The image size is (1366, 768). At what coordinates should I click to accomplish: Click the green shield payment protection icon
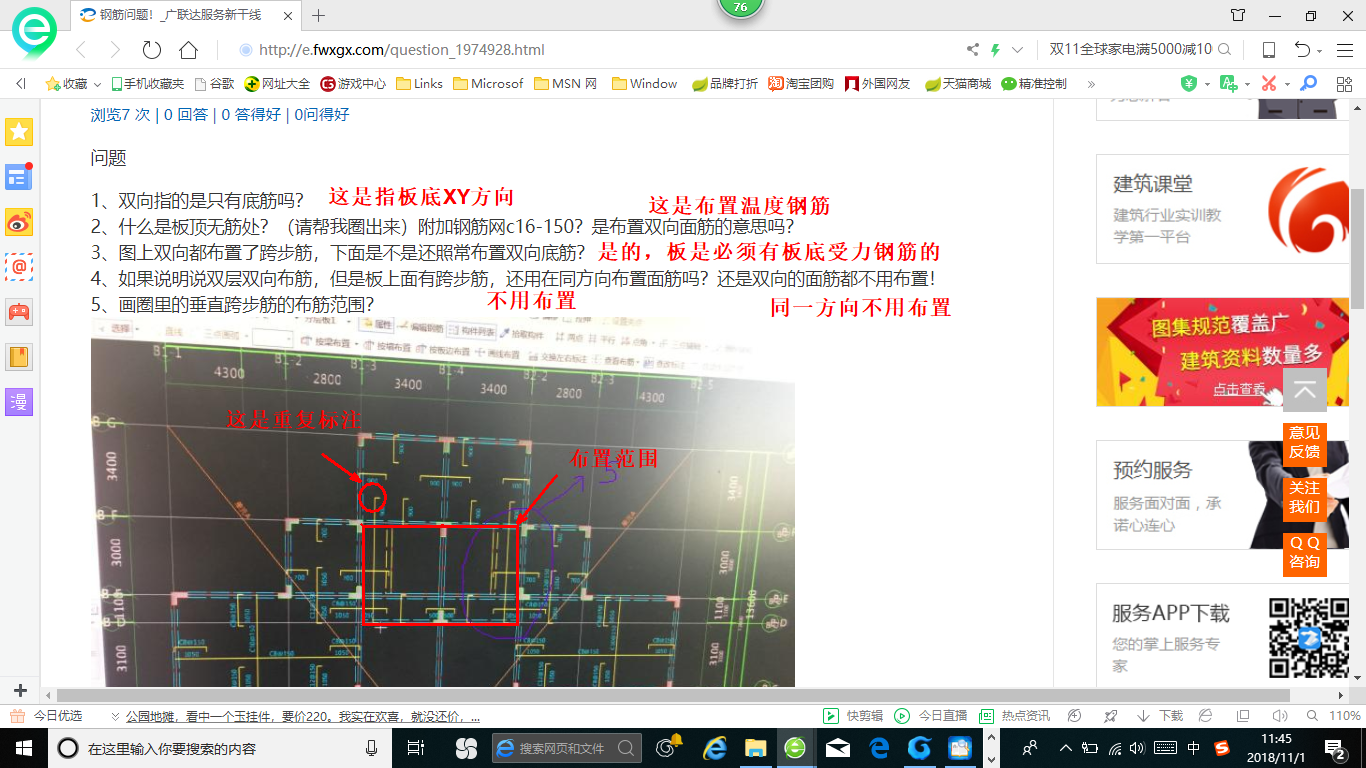pyautogui.click(x=1189, y=84)
